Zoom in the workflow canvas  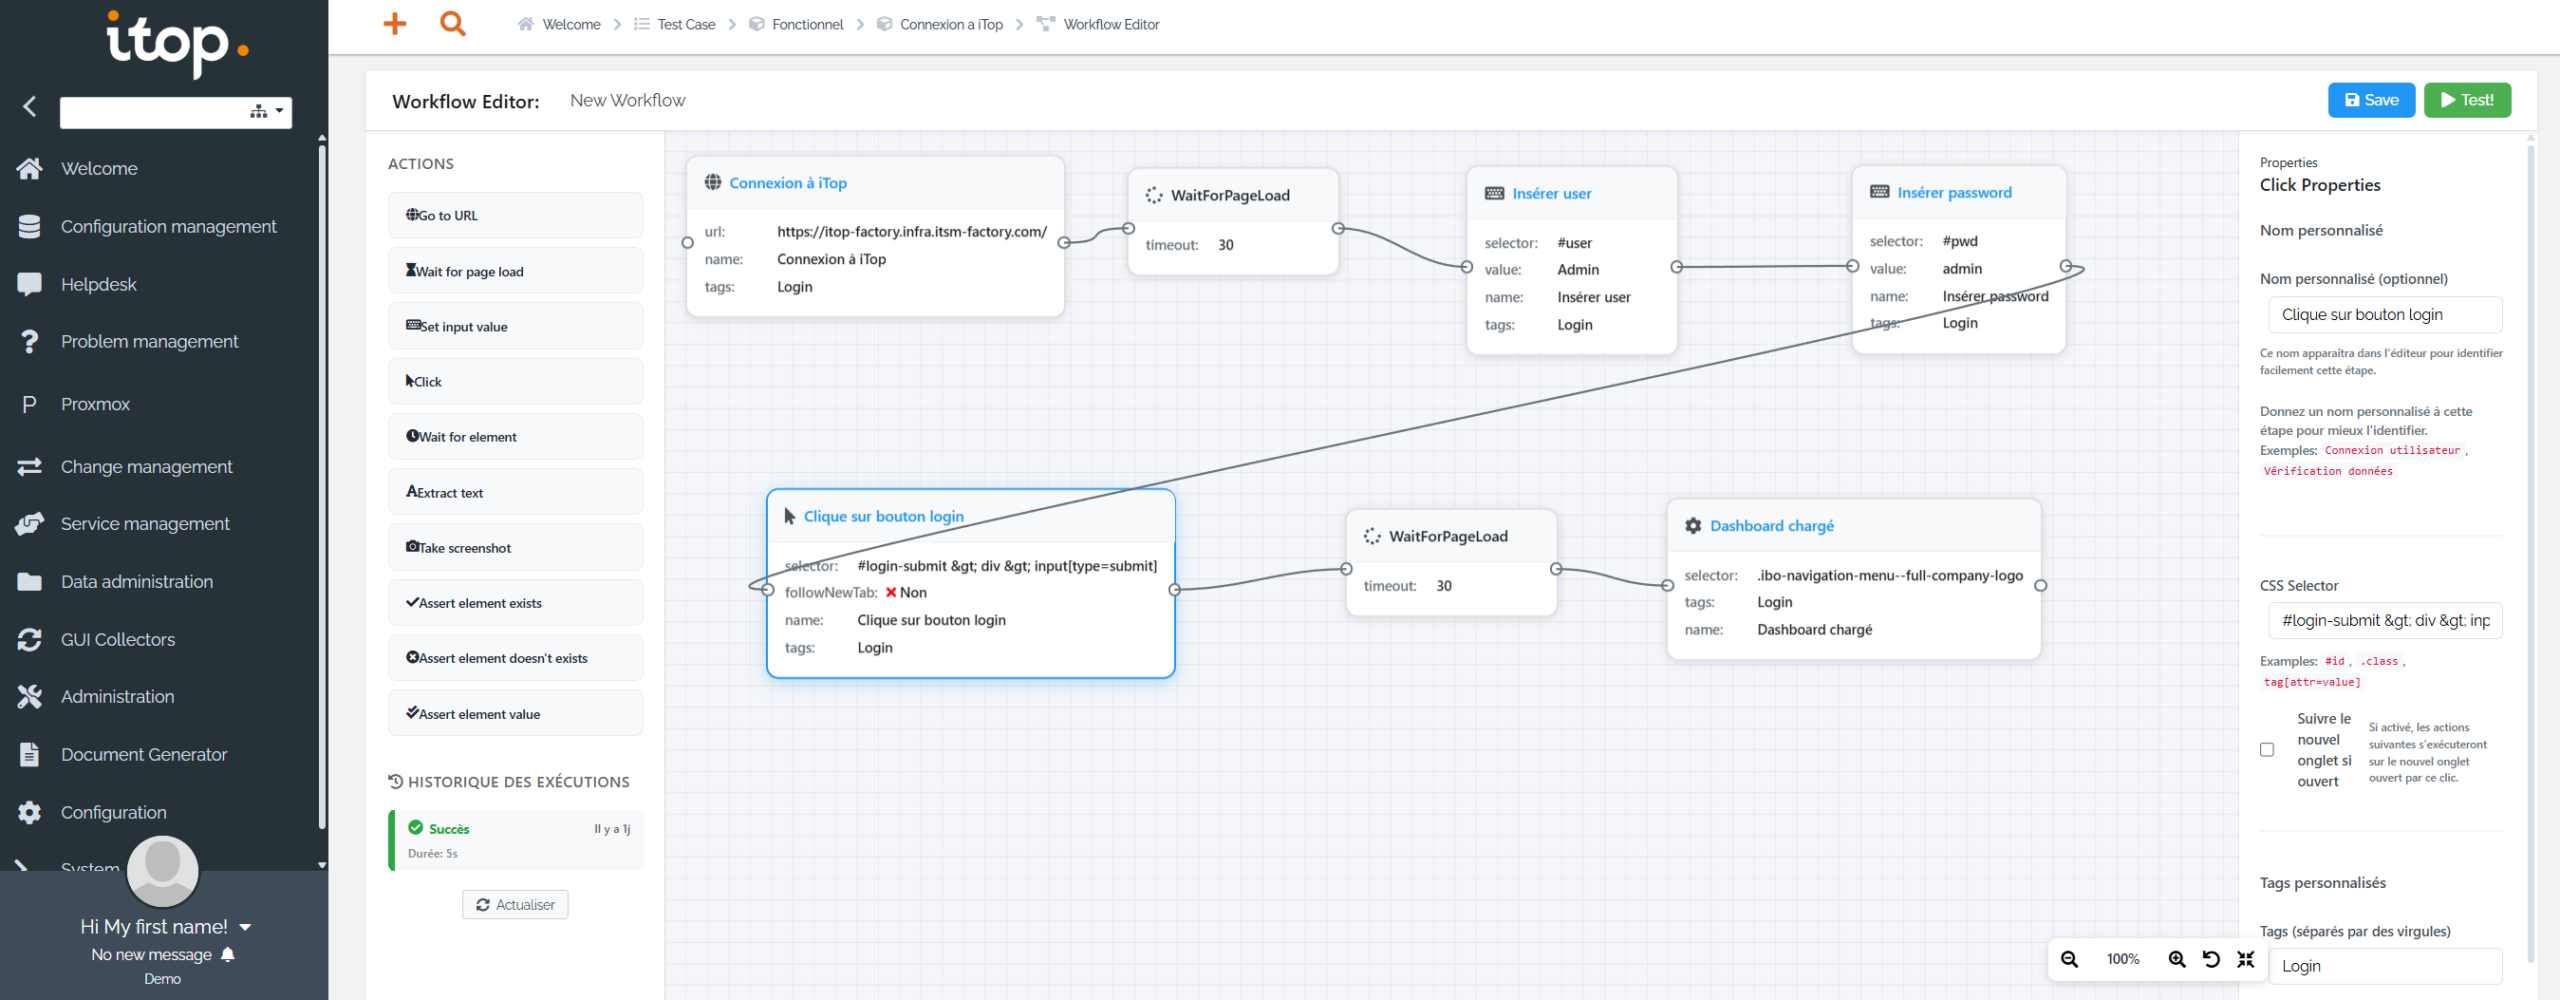(x=2176, y=959)
